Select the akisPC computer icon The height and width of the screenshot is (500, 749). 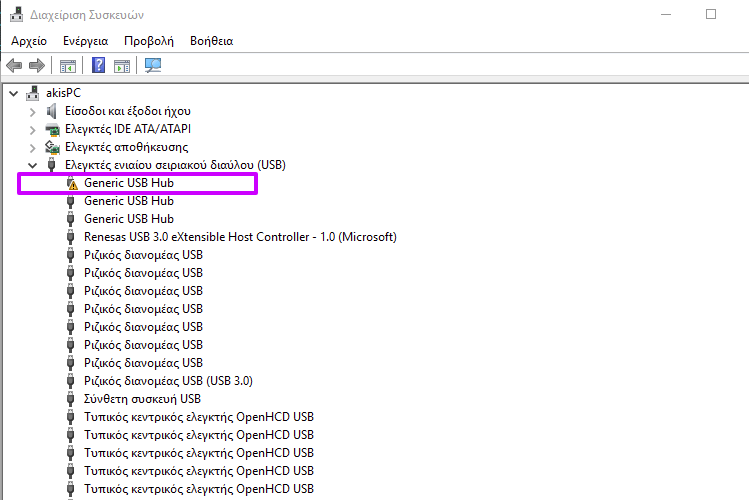(x=32, y=93)
